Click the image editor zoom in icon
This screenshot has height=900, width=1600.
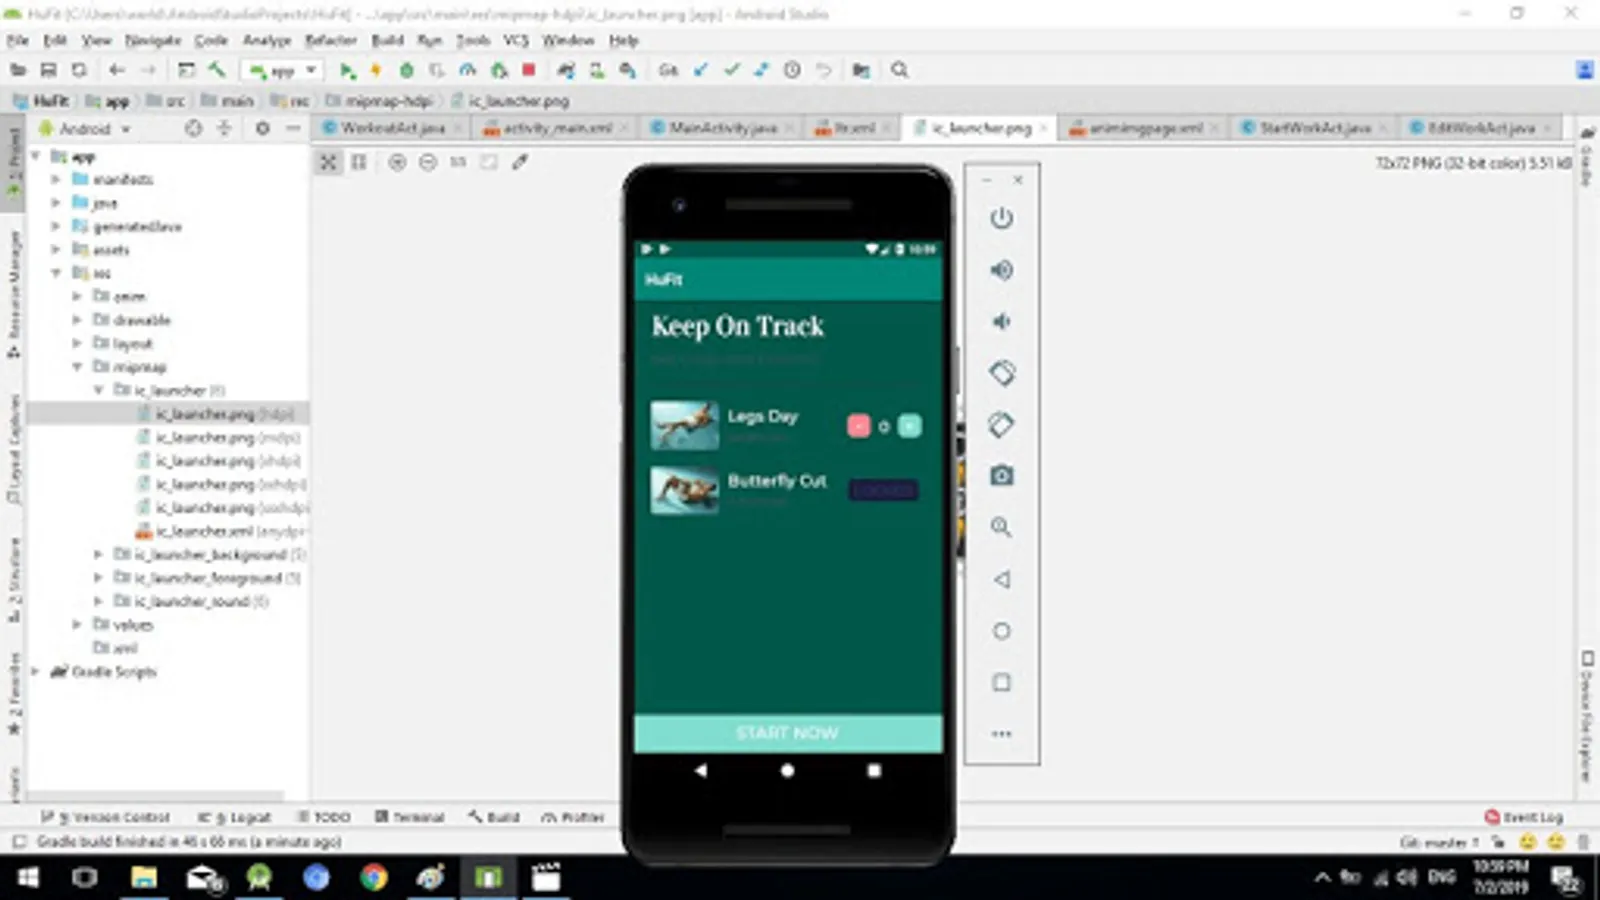(397, 162)
